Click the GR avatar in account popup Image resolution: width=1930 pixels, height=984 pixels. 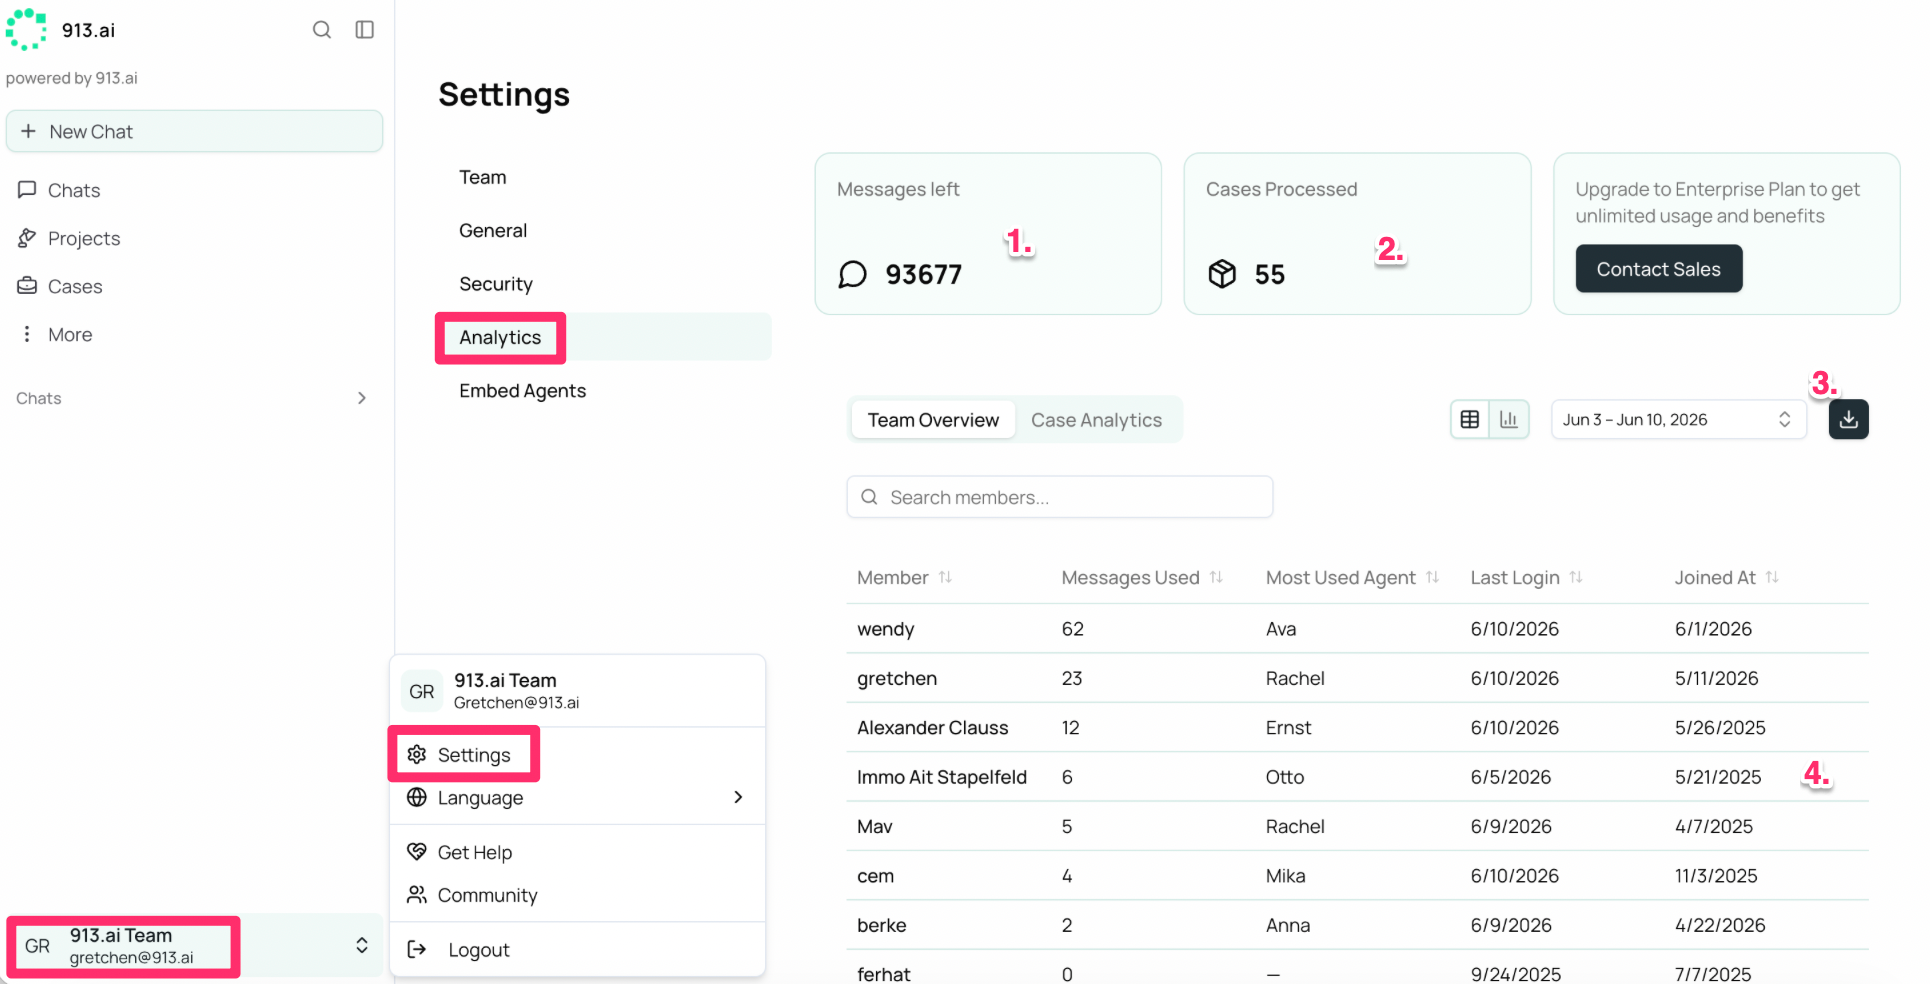(422, 691)
